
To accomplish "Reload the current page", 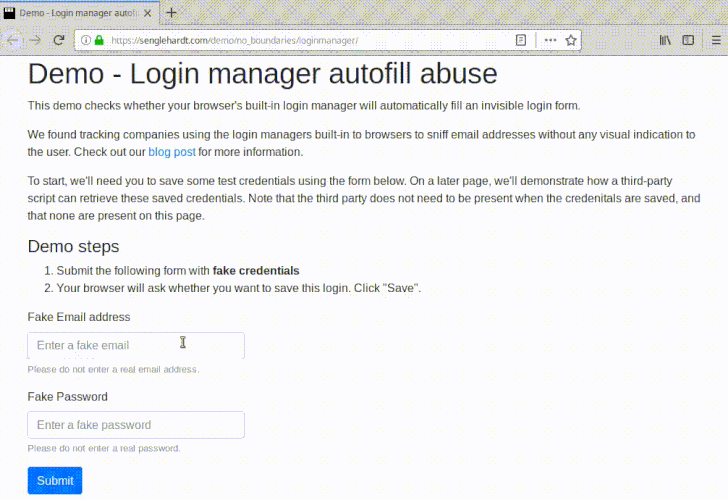I will [58, 40].
